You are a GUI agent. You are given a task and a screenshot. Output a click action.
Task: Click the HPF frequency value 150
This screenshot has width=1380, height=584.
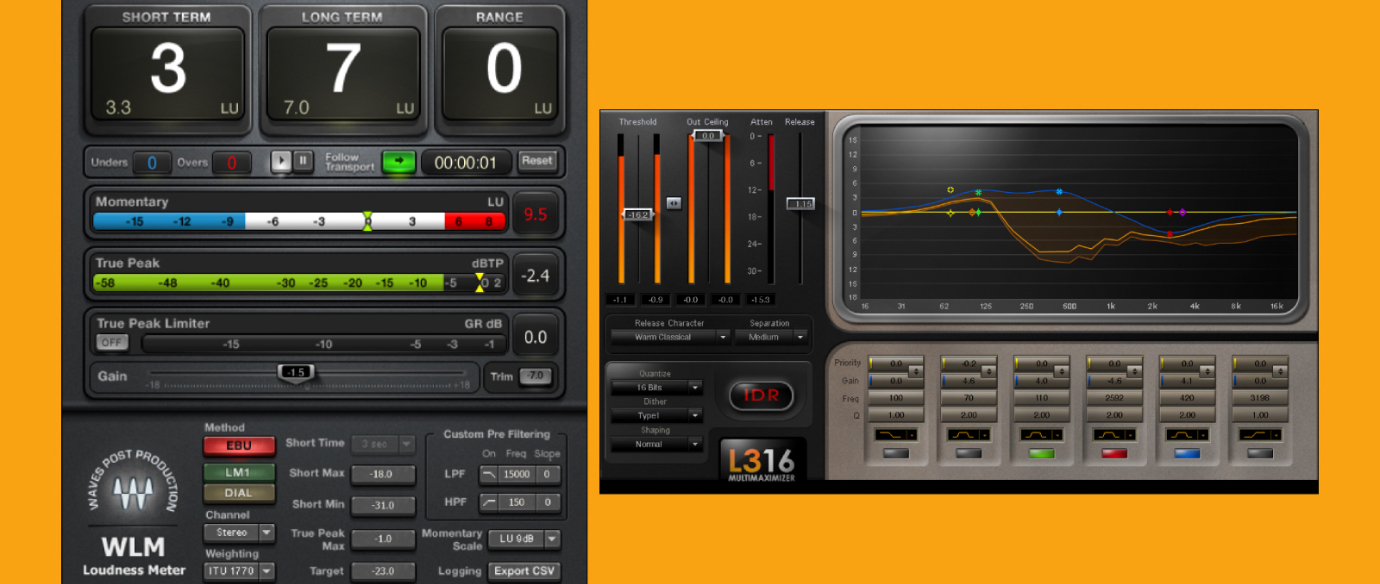pyautogui.click(x=517, y=501)
